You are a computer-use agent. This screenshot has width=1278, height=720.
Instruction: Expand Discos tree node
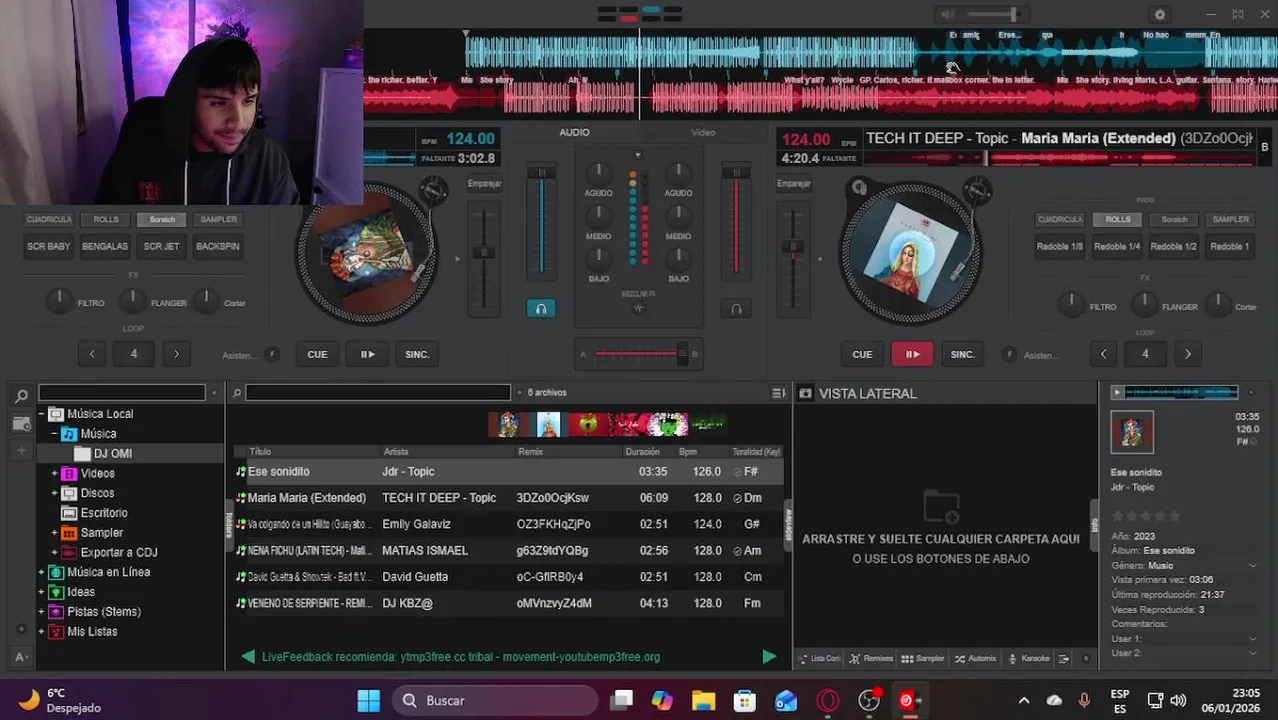click(x=55, y=493)
